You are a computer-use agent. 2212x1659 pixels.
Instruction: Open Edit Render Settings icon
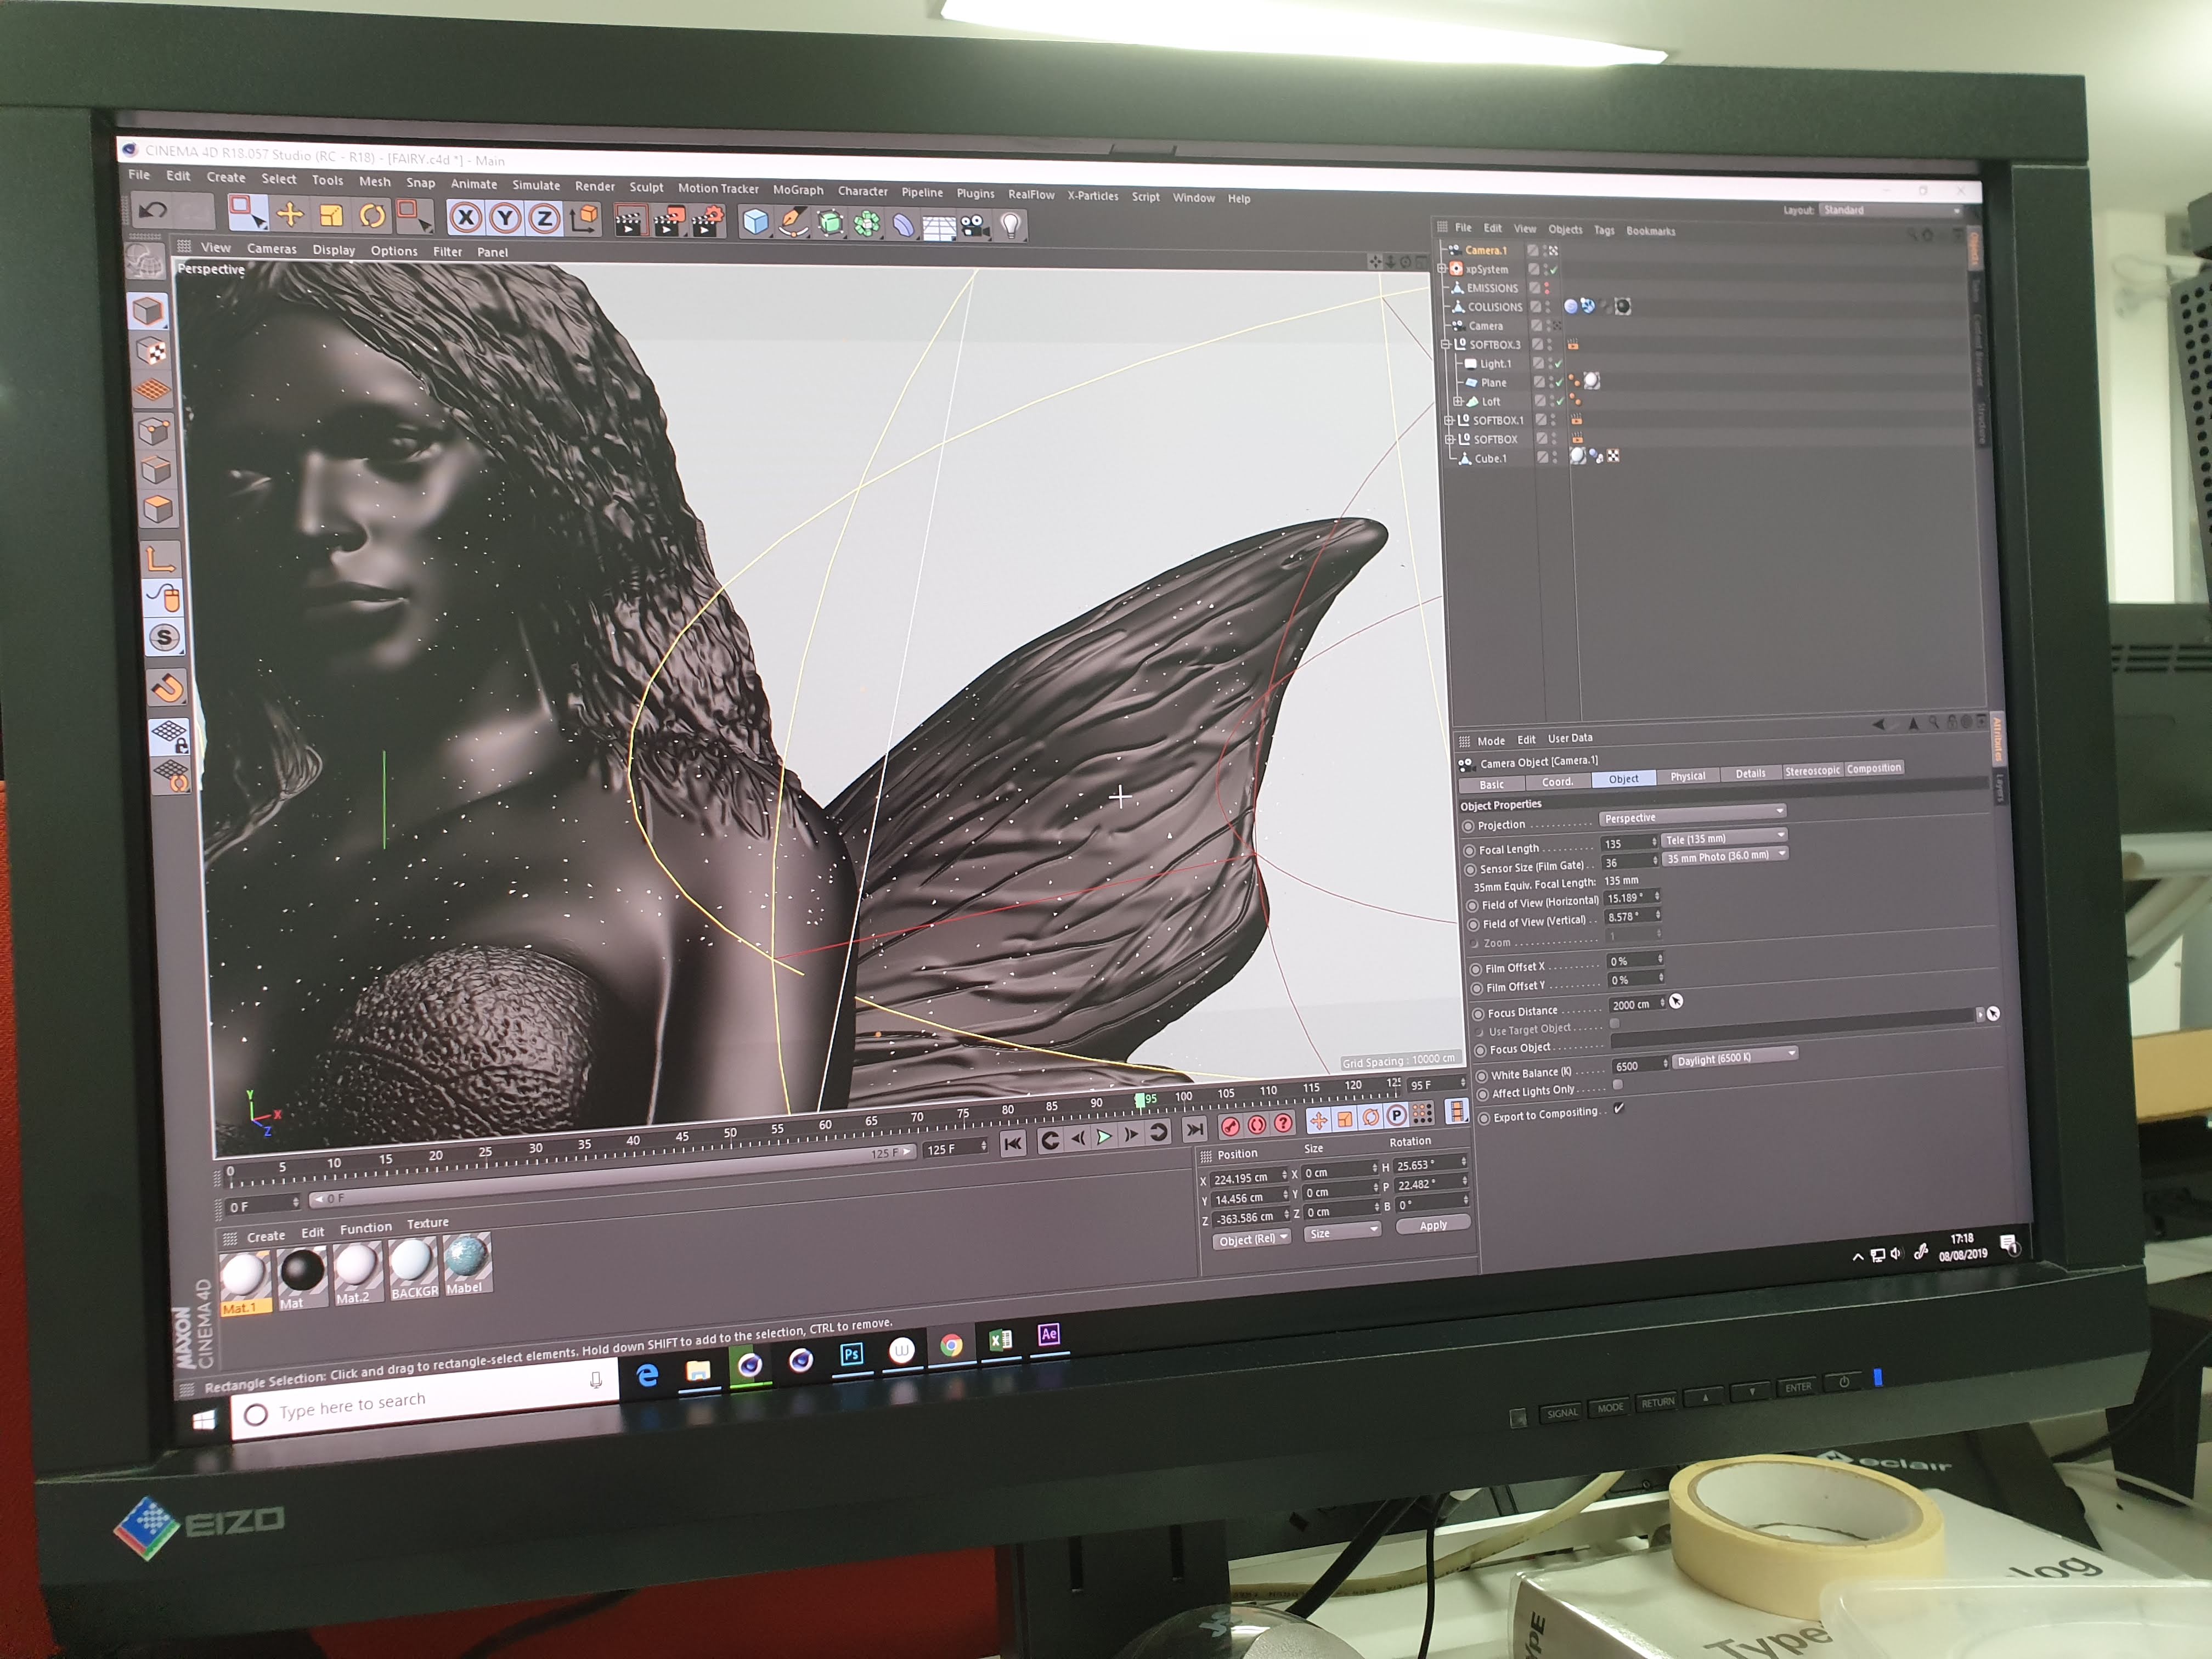click(x=708, y=221)
